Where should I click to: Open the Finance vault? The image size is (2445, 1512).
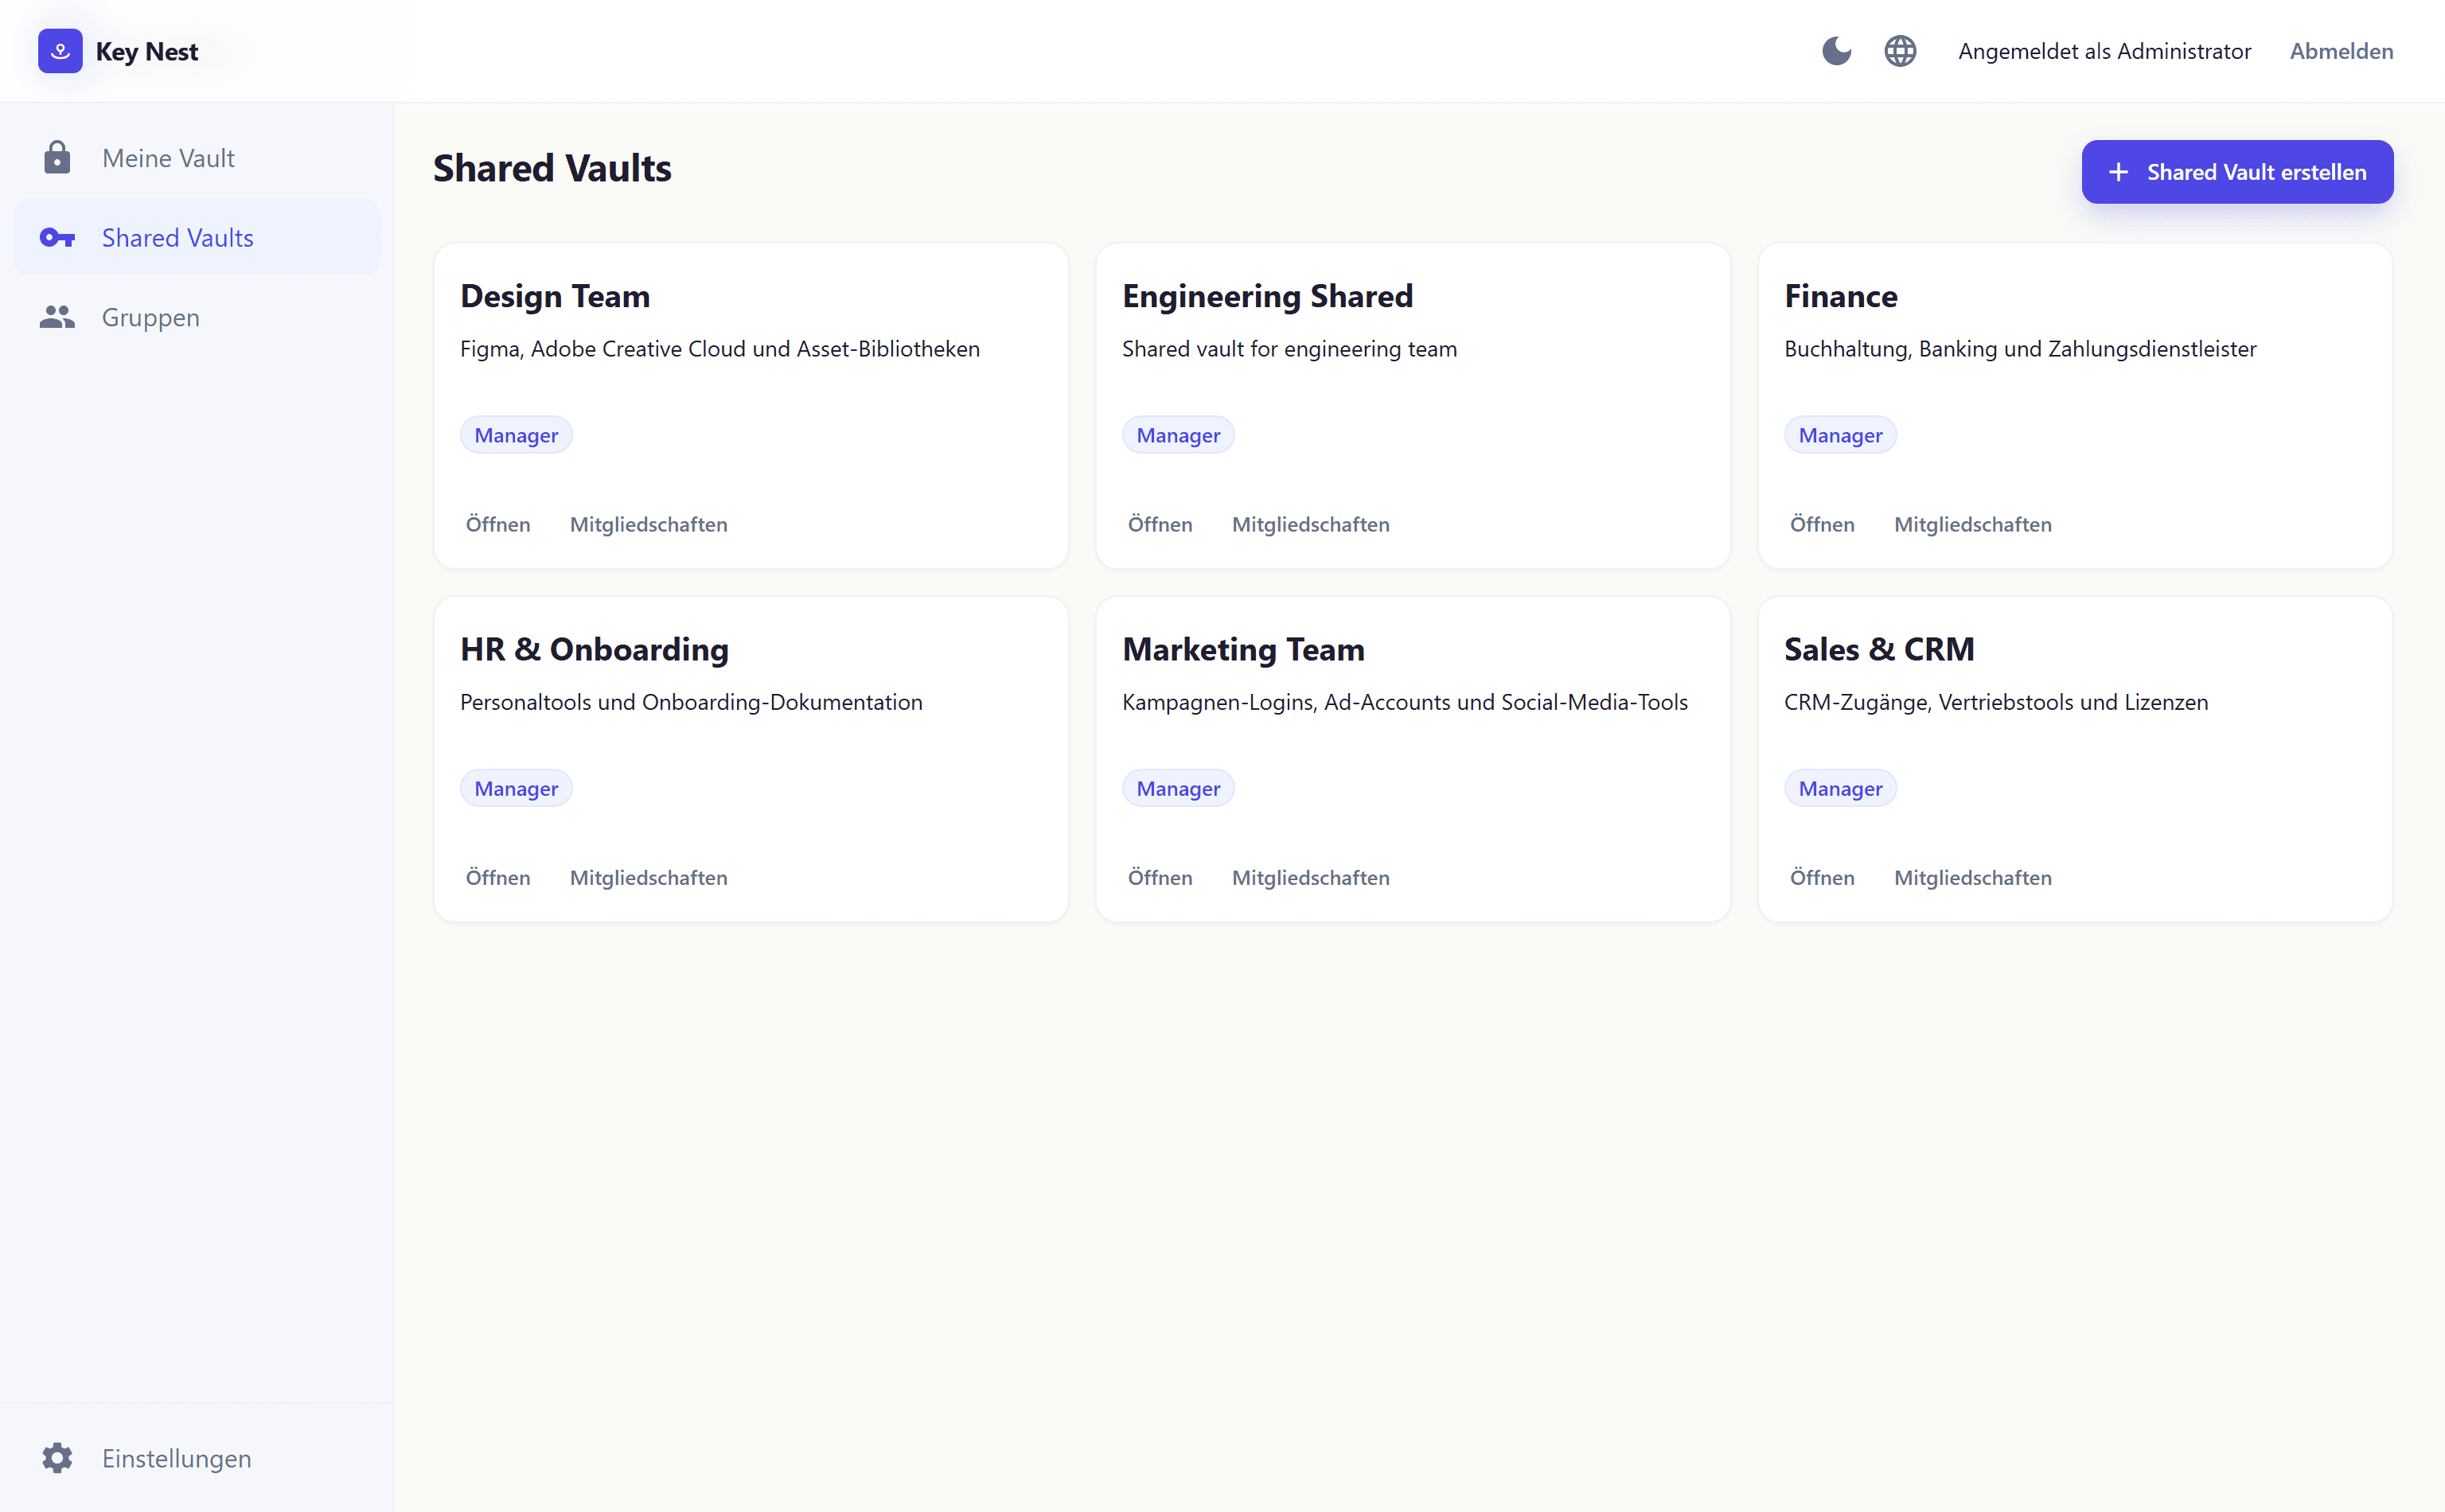click(1822, 524)
